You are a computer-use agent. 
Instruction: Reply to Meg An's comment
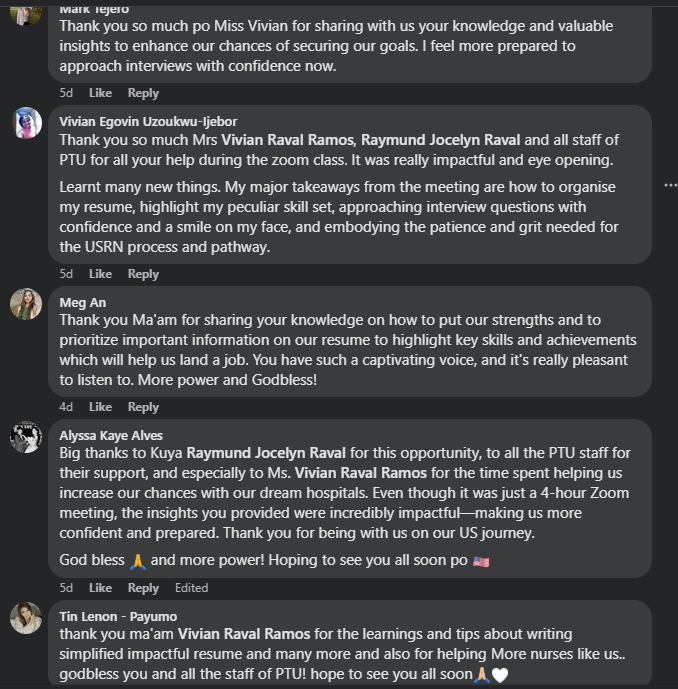coord(143,407)
